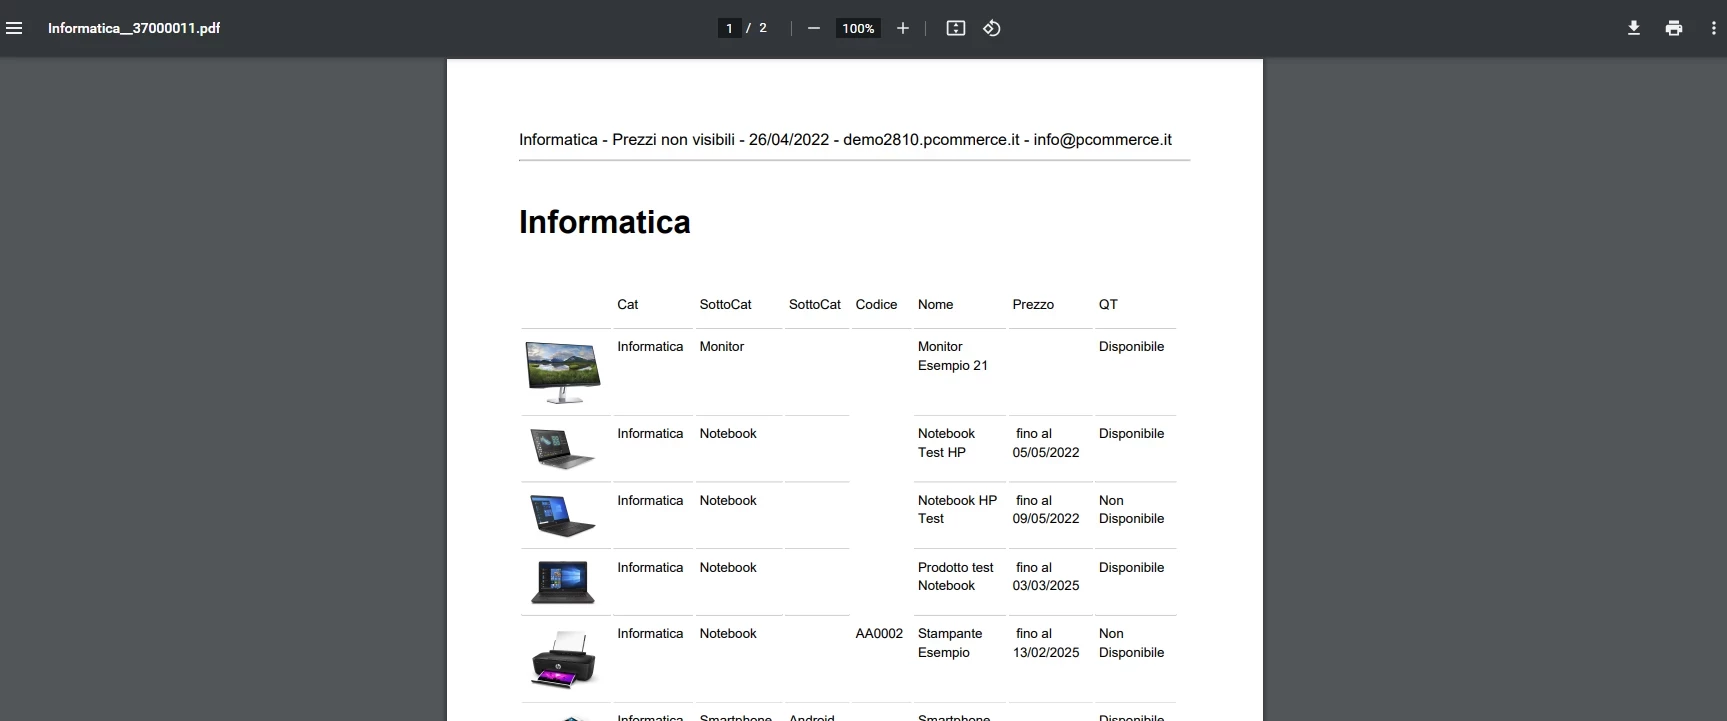Click Disponibile in the Notebook Test HP row

point(1131,433)
